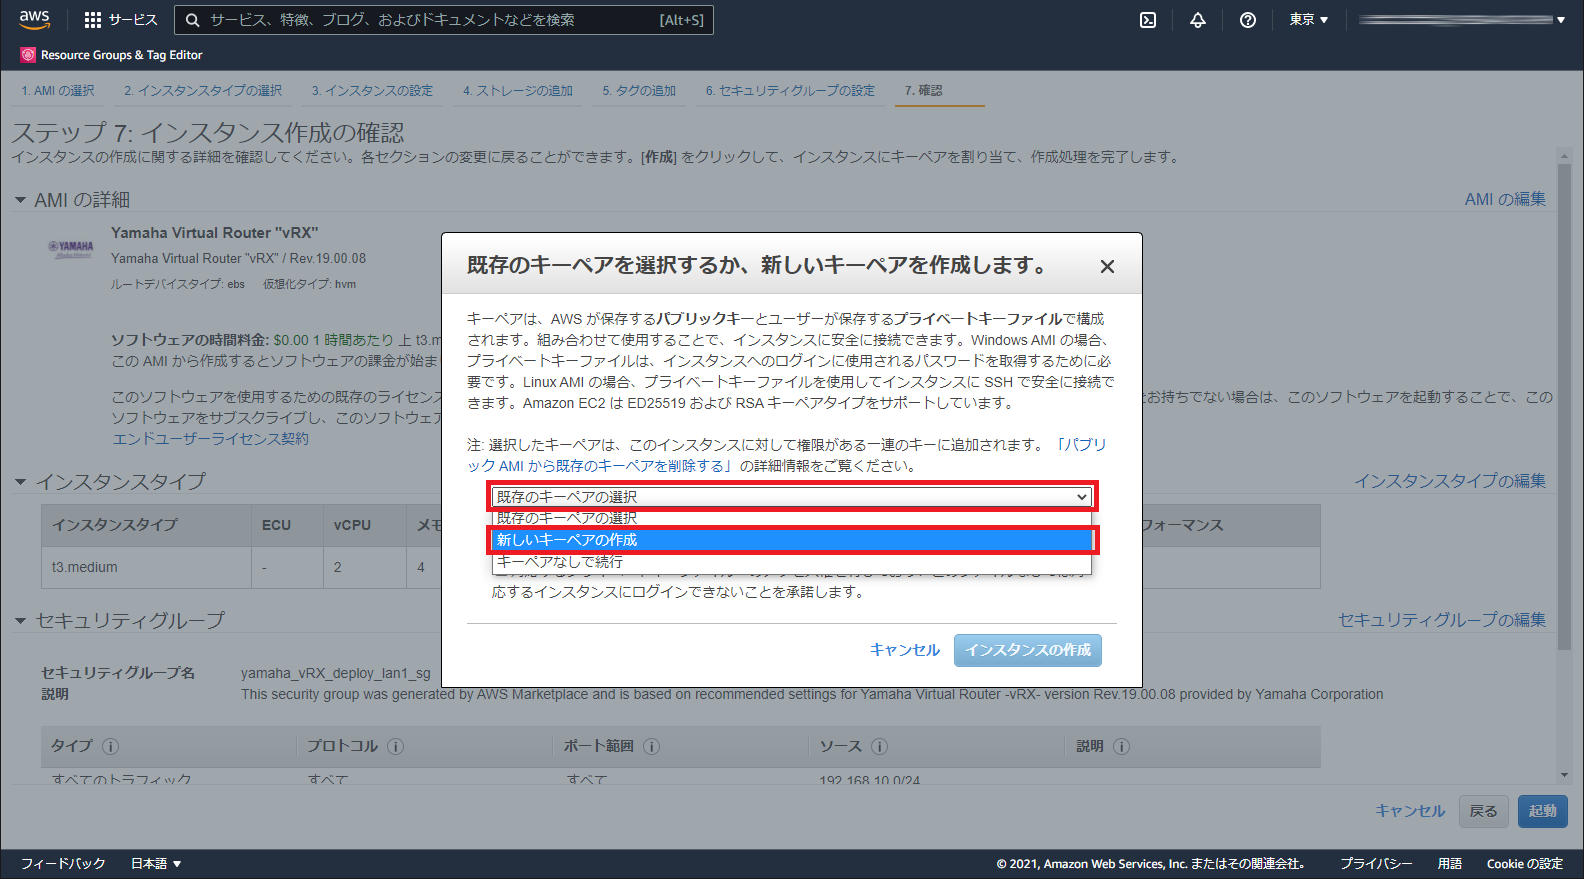Viewport: 1584px width, 879px height.
Task: Choose キーペアなしで続行 option
Action: [x=791, y=562]
